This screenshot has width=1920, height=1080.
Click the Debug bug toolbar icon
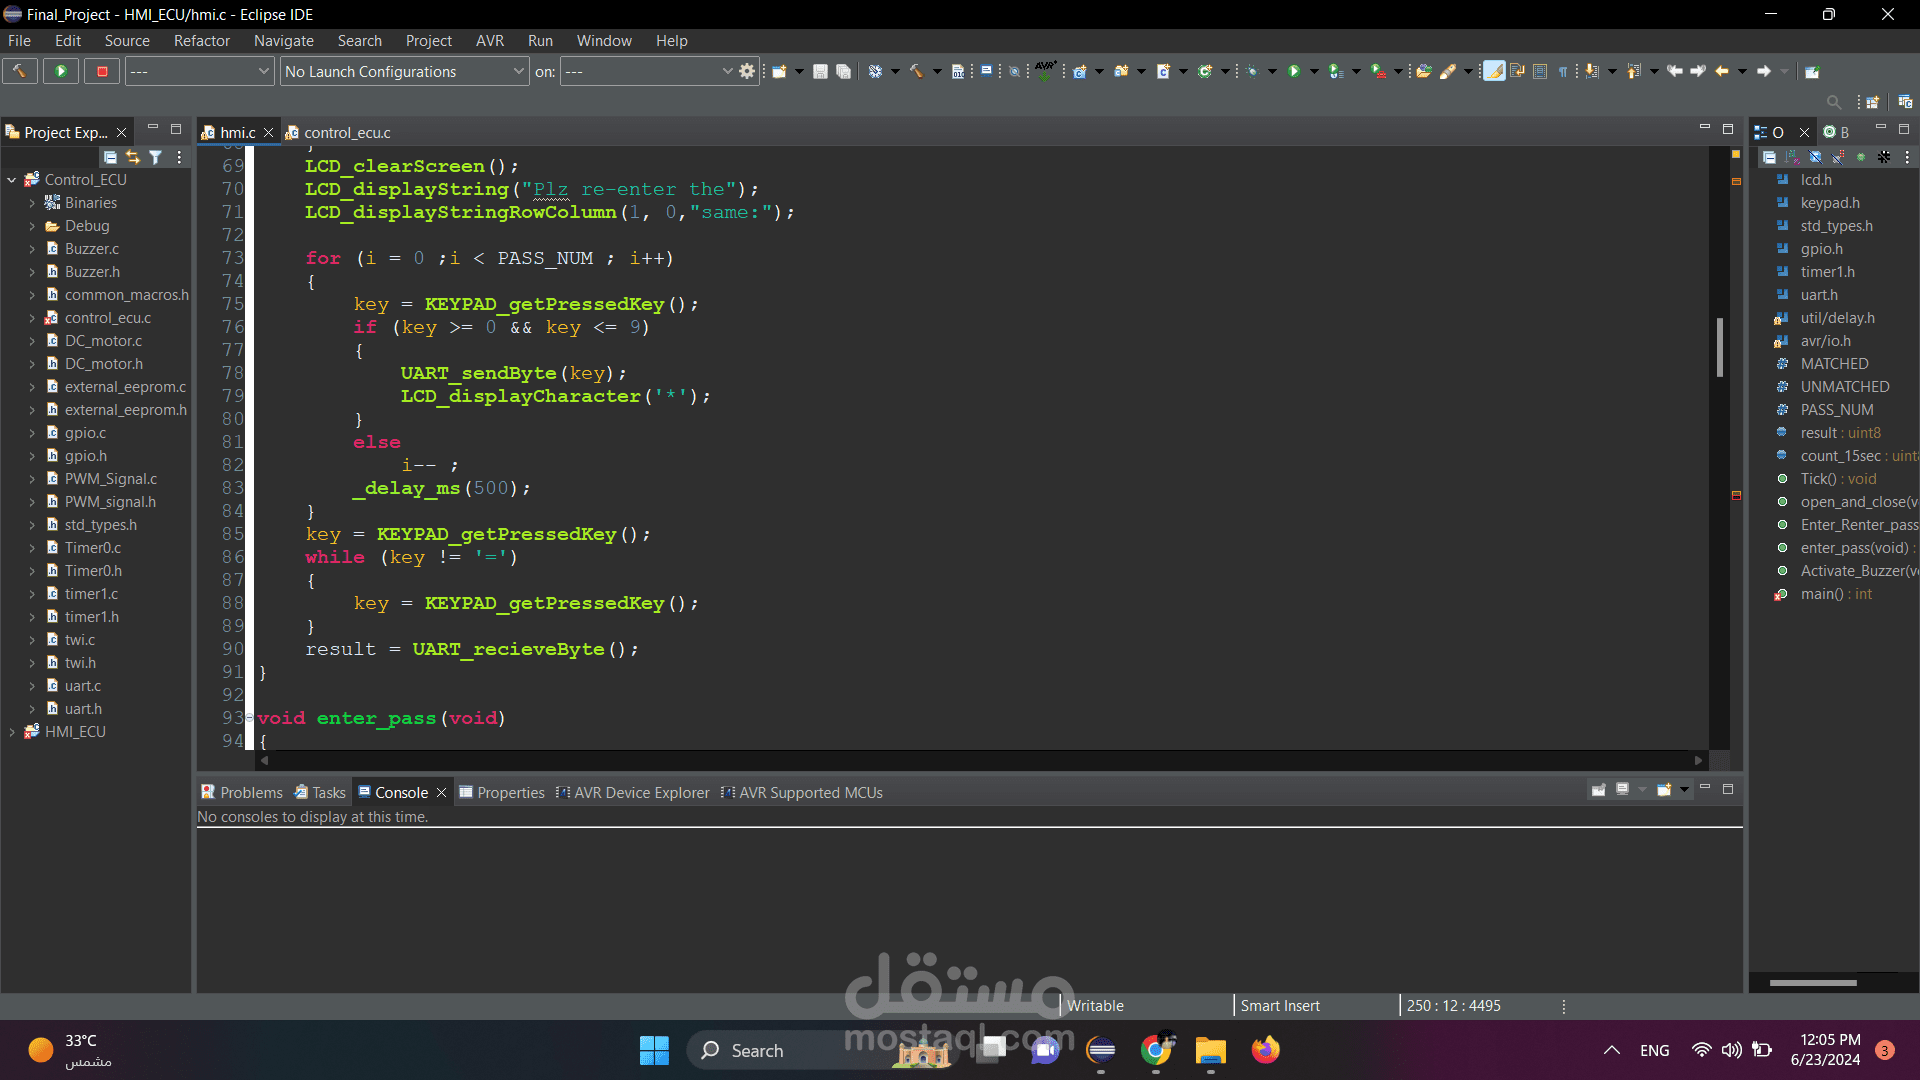click(1252, 71)
